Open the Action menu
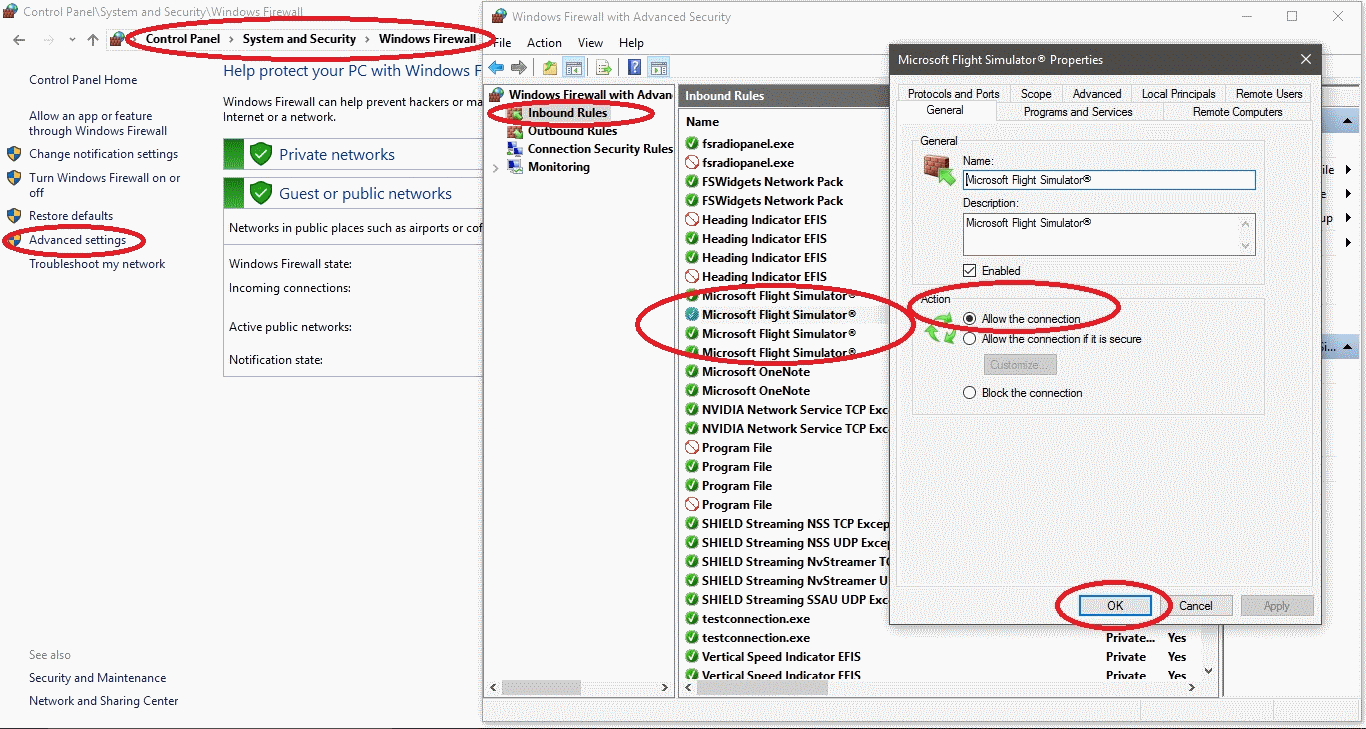Image resolution: width=1366 pixels, height=729 pixels. (x=544, y=43)
